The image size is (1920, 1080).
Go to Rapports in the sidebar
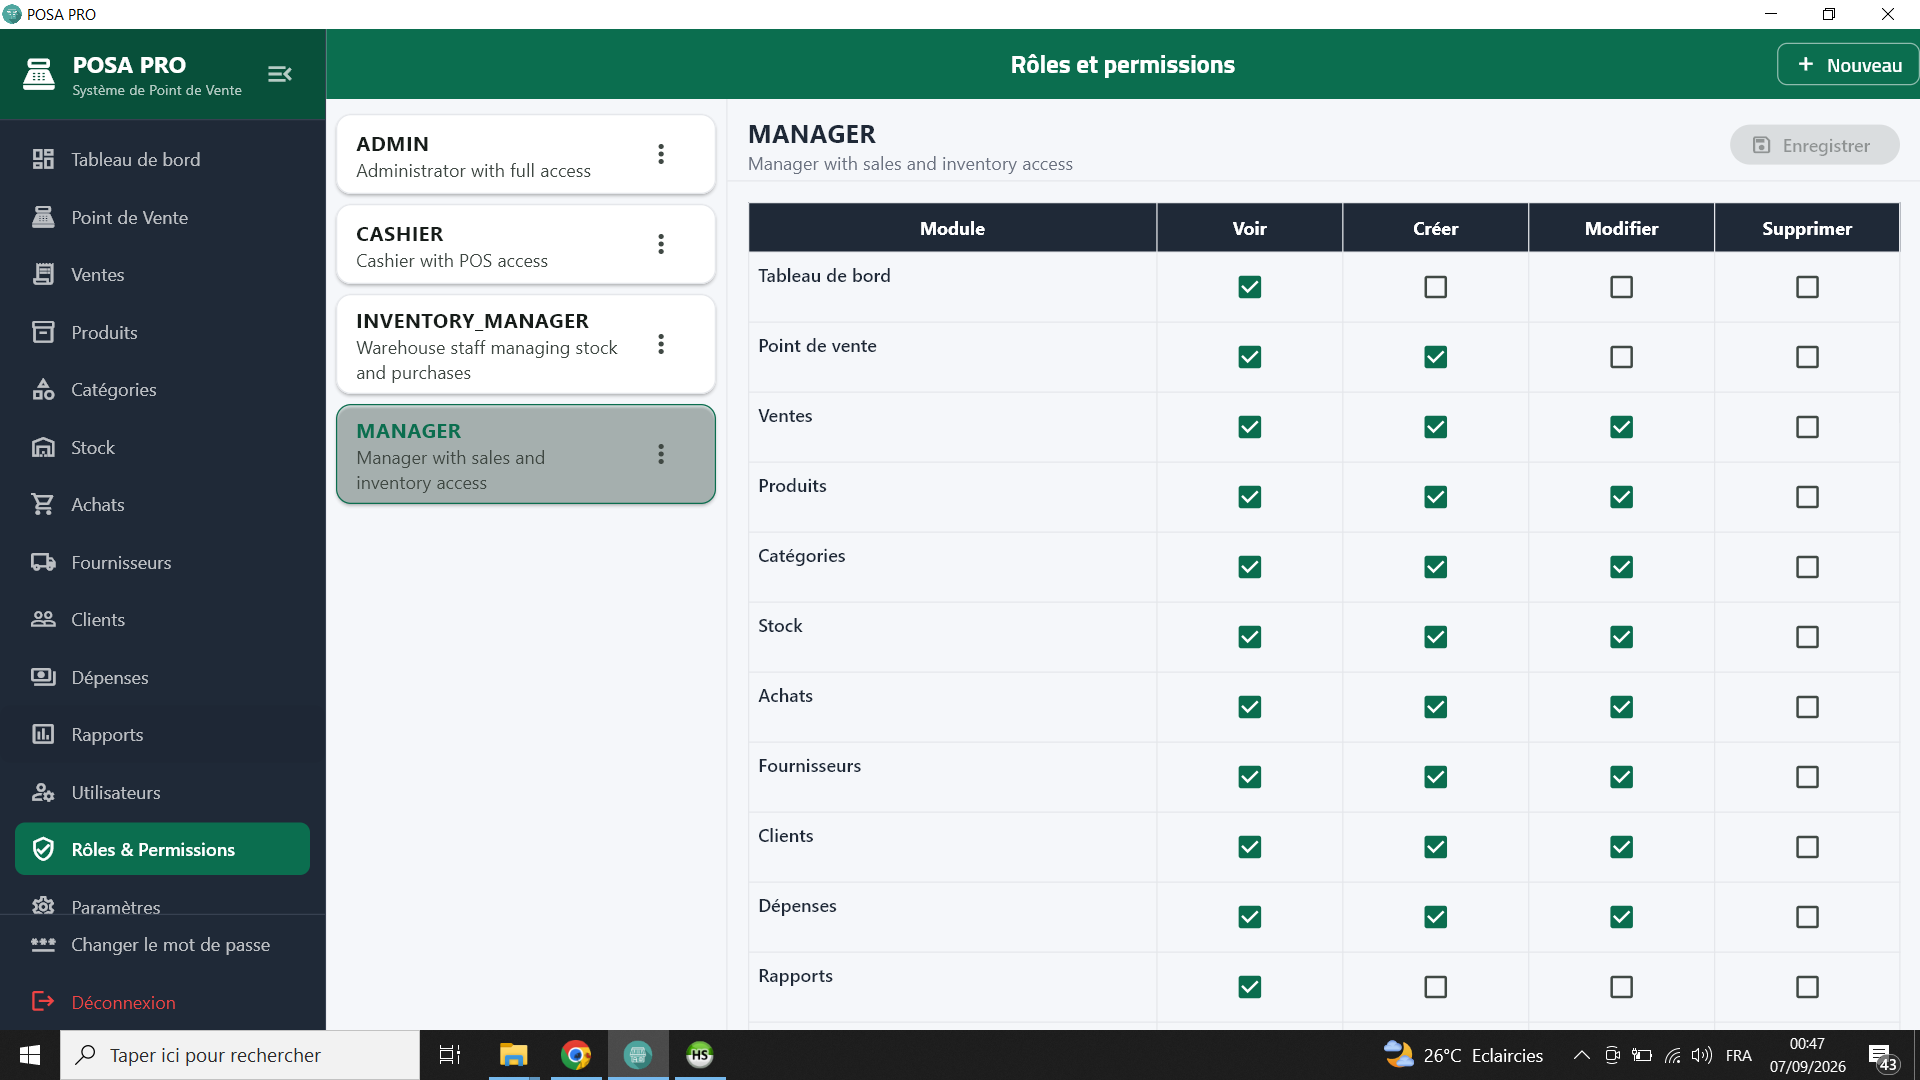[163, 734]
